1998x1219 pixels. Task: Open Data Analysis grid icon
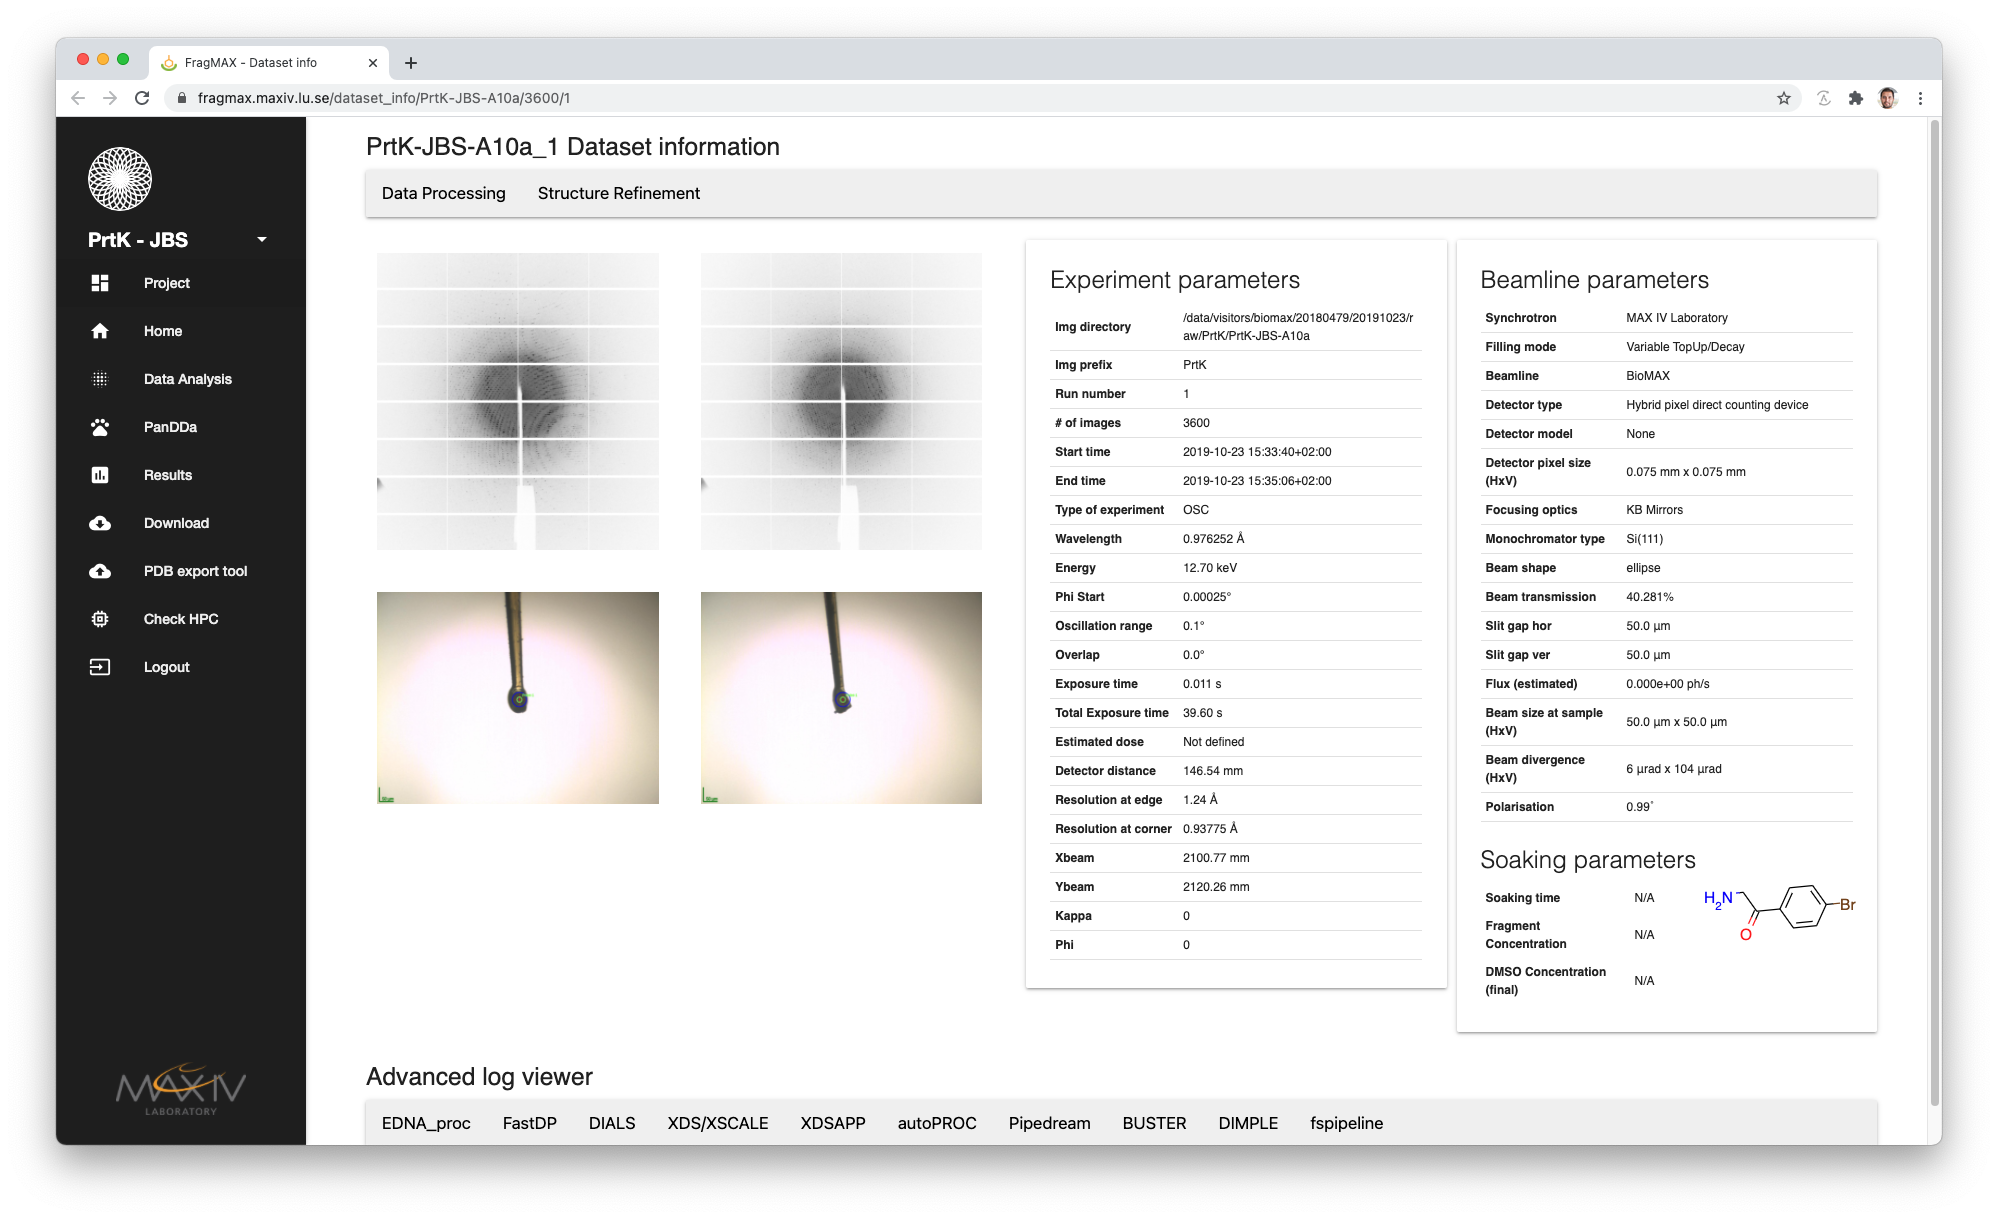pyautogui.click(x=100, y=379)
